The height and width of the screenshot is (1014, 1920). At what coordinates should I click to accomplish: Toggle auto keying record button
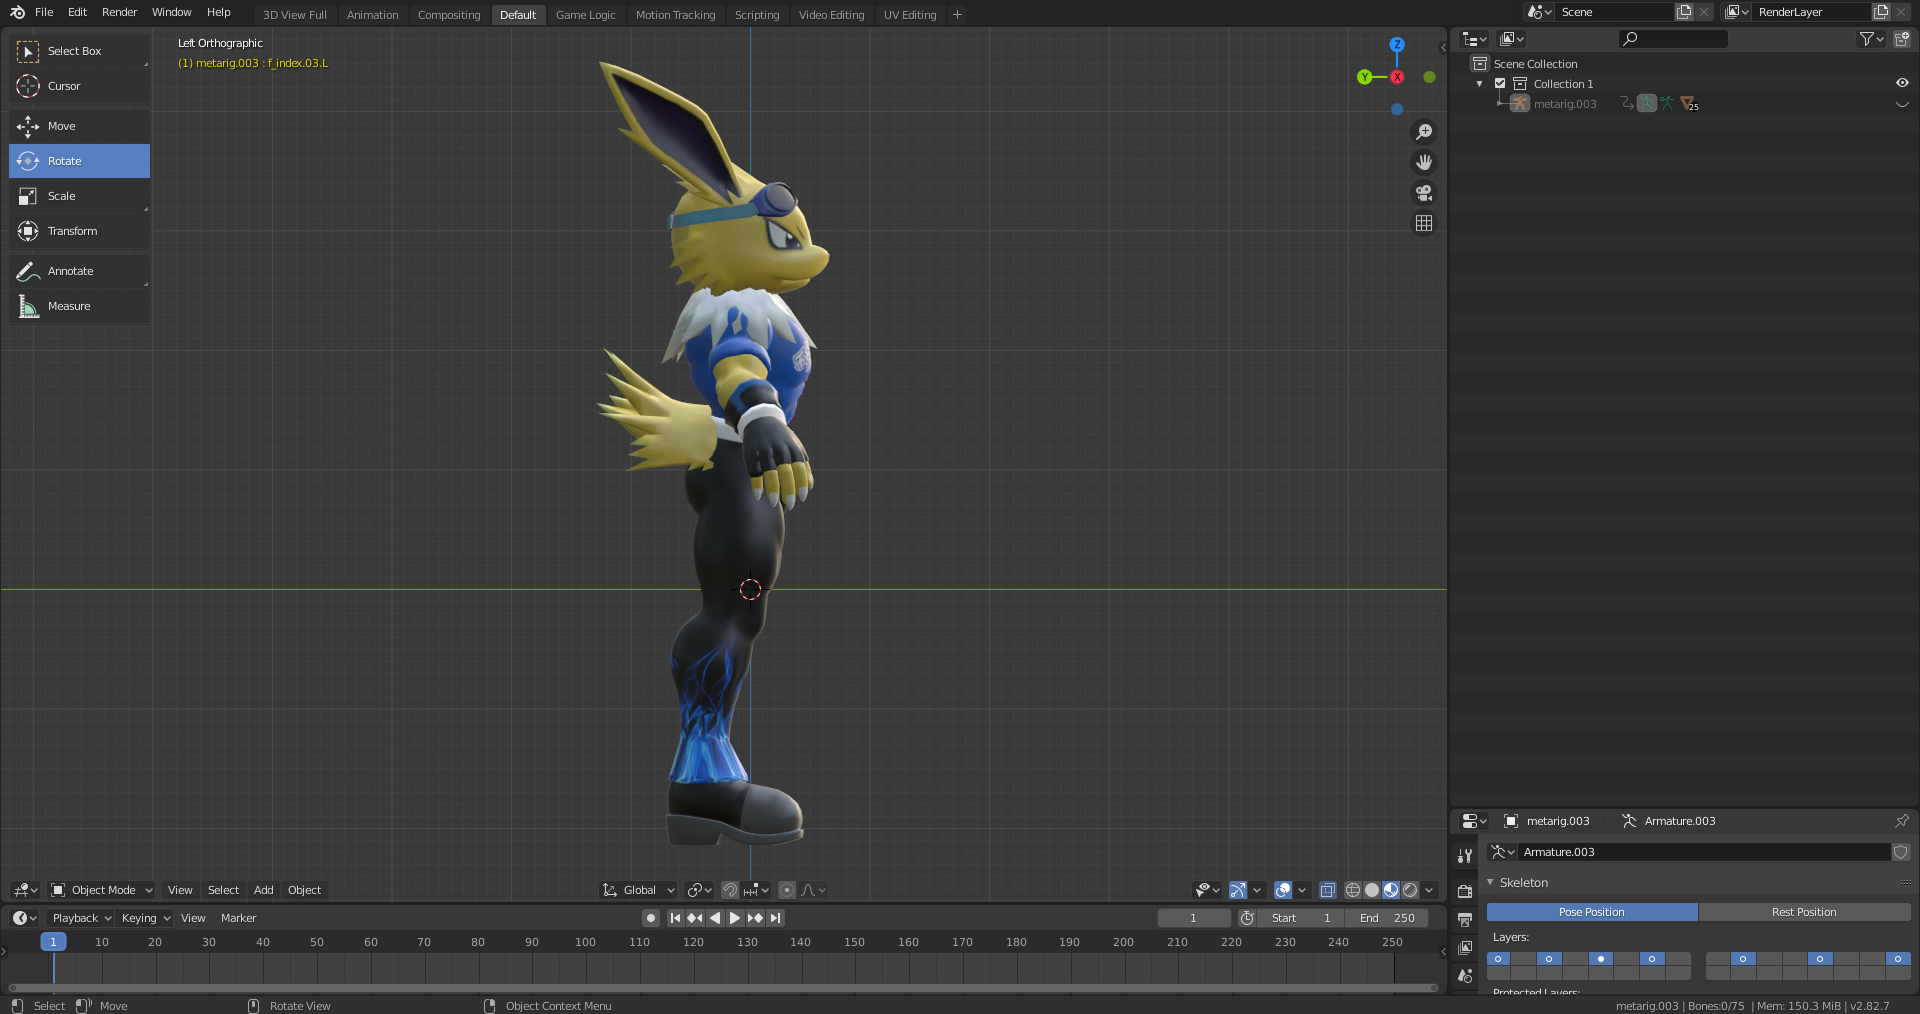pyautogui.click(x=651, y=918)
